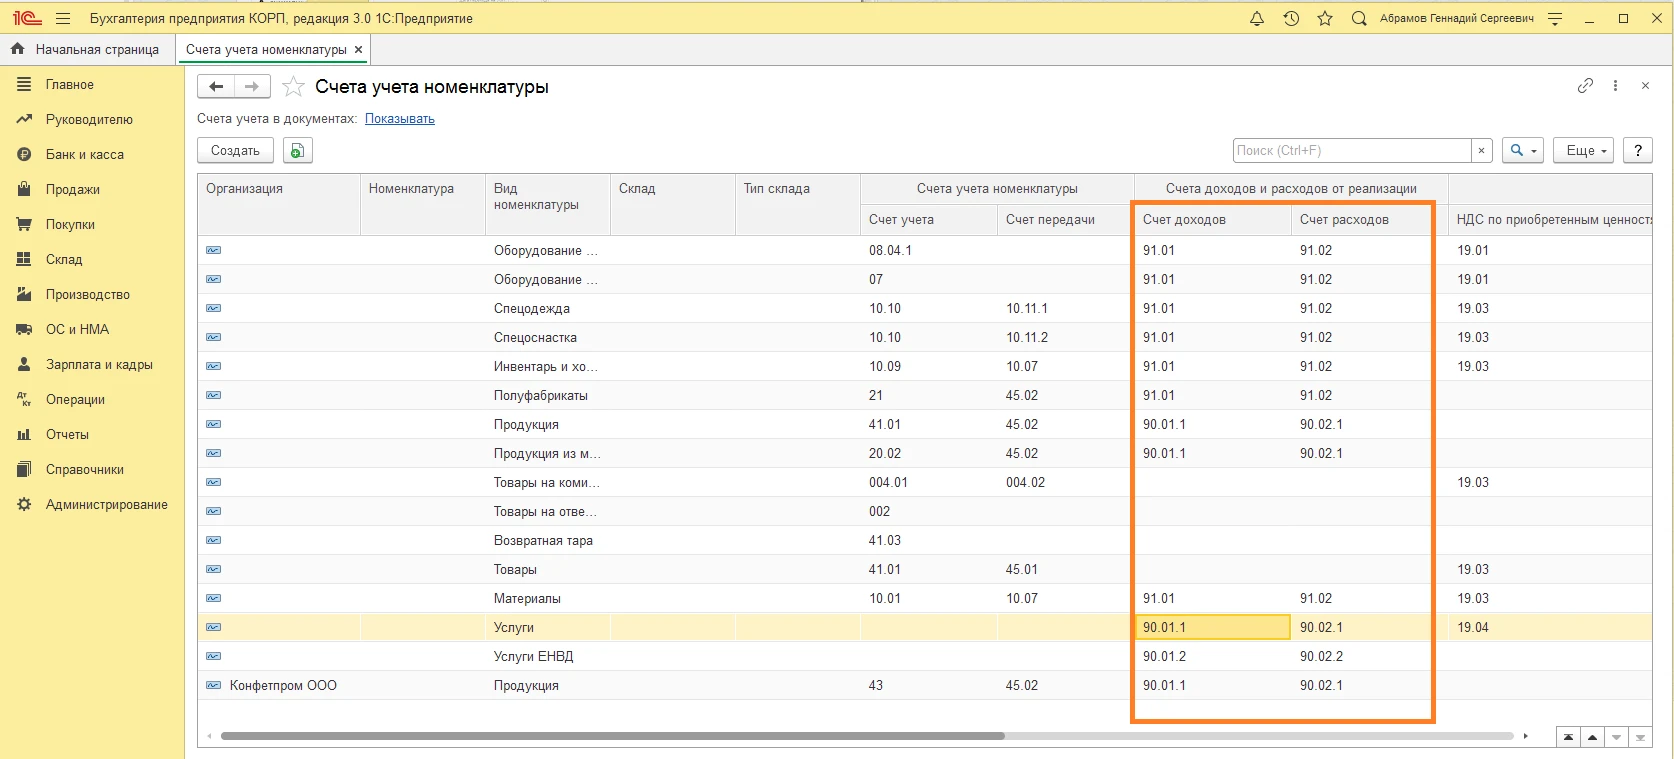Clear the search field with X
Image resolution: width=1674 pixels, height=759 pixels.
click(1482, 151)
